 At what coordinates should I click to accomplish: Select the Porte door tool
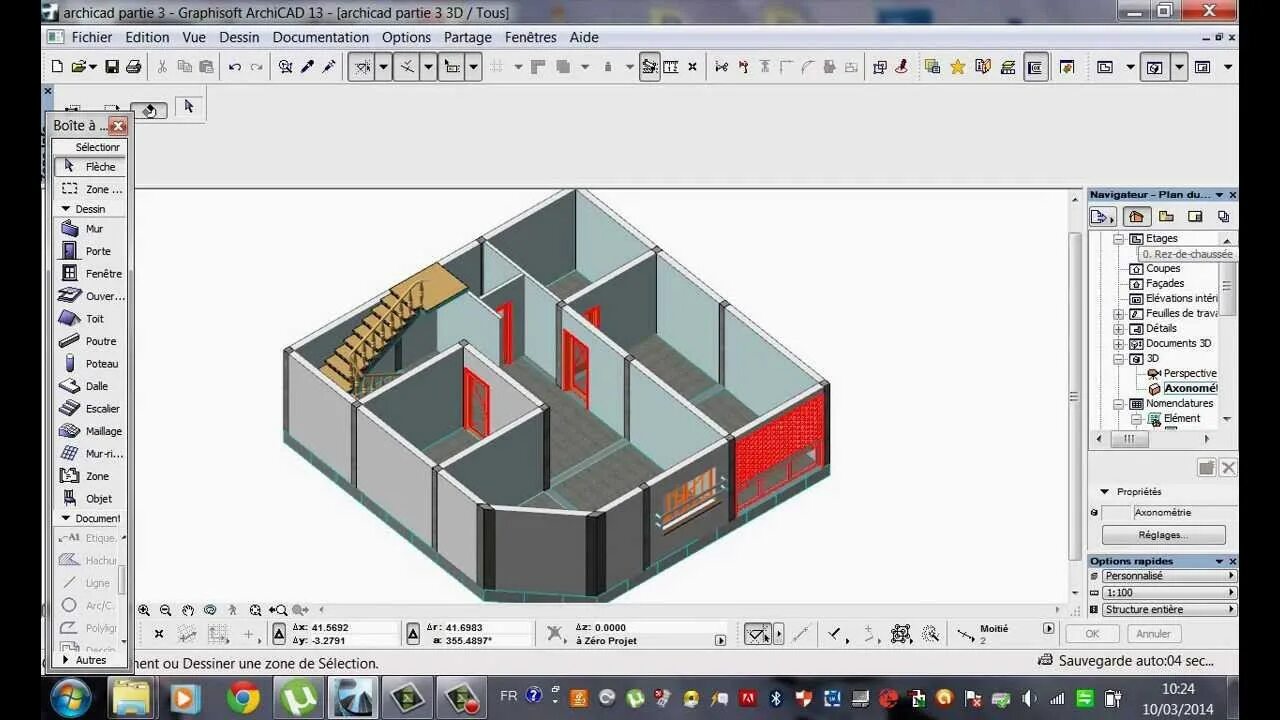90,251
